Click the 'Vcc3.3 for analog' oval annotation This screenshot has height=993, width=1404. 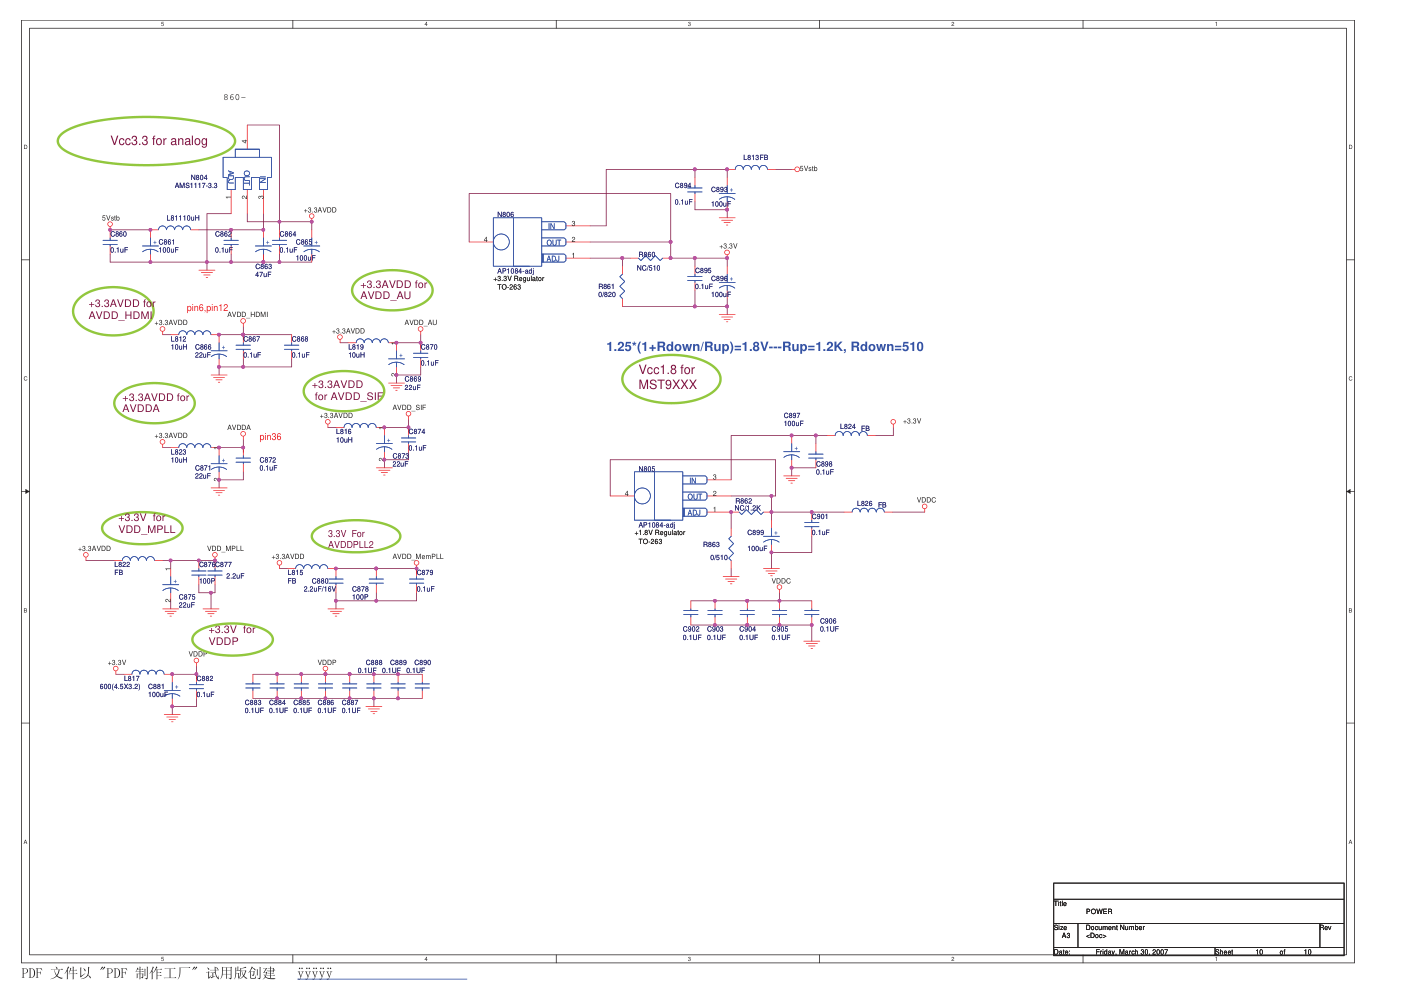click(x=147, y=141)
